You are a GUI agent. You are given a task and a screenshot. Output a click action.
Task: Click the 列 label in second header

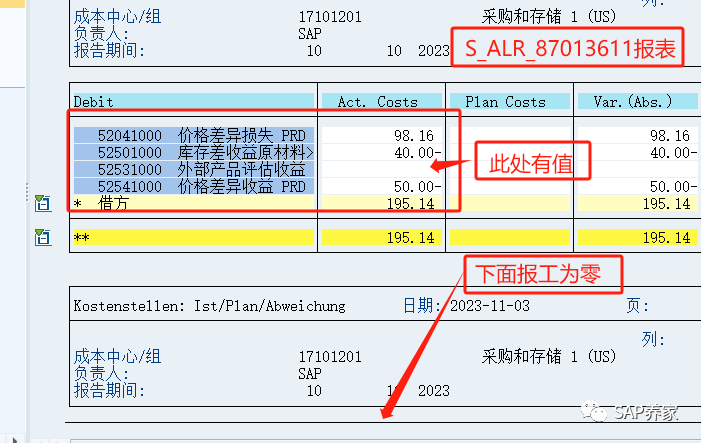point(653,339)
